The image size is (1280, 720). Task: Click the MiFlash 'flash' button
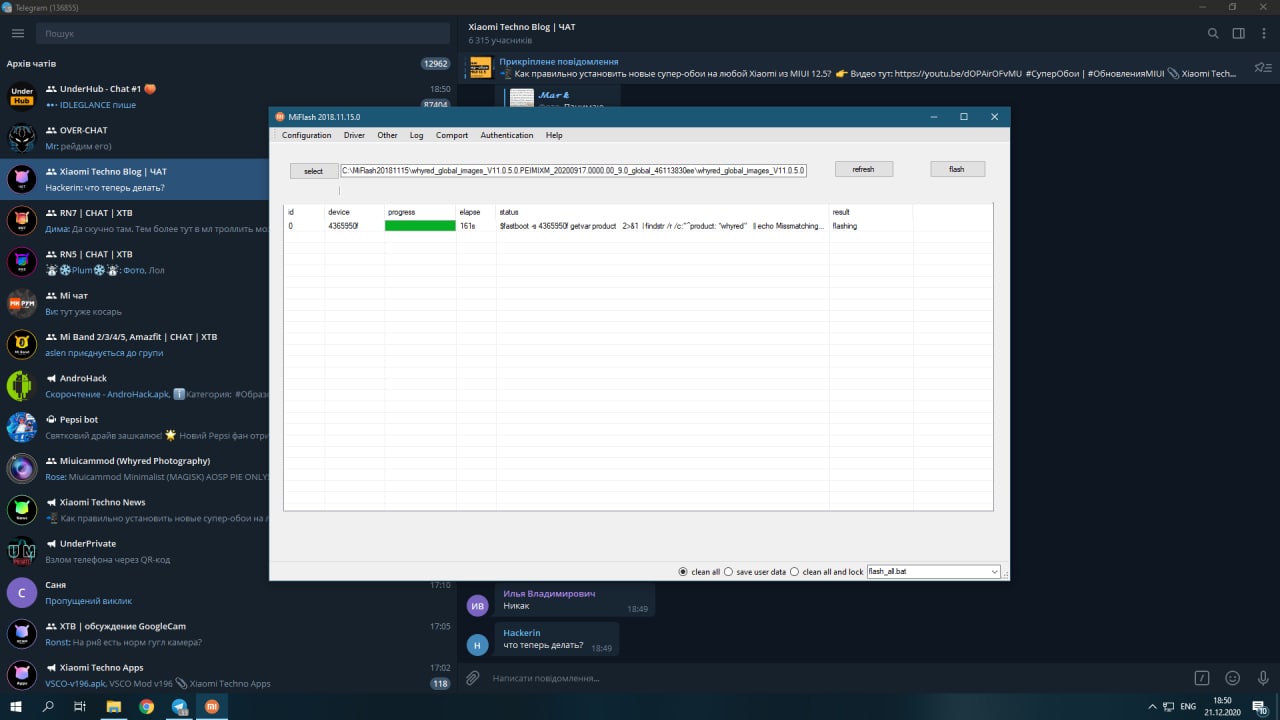(x=957, y=169)
